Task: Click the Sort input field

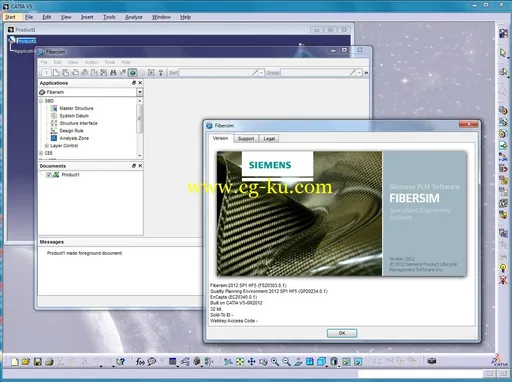Action: point(218,73)
